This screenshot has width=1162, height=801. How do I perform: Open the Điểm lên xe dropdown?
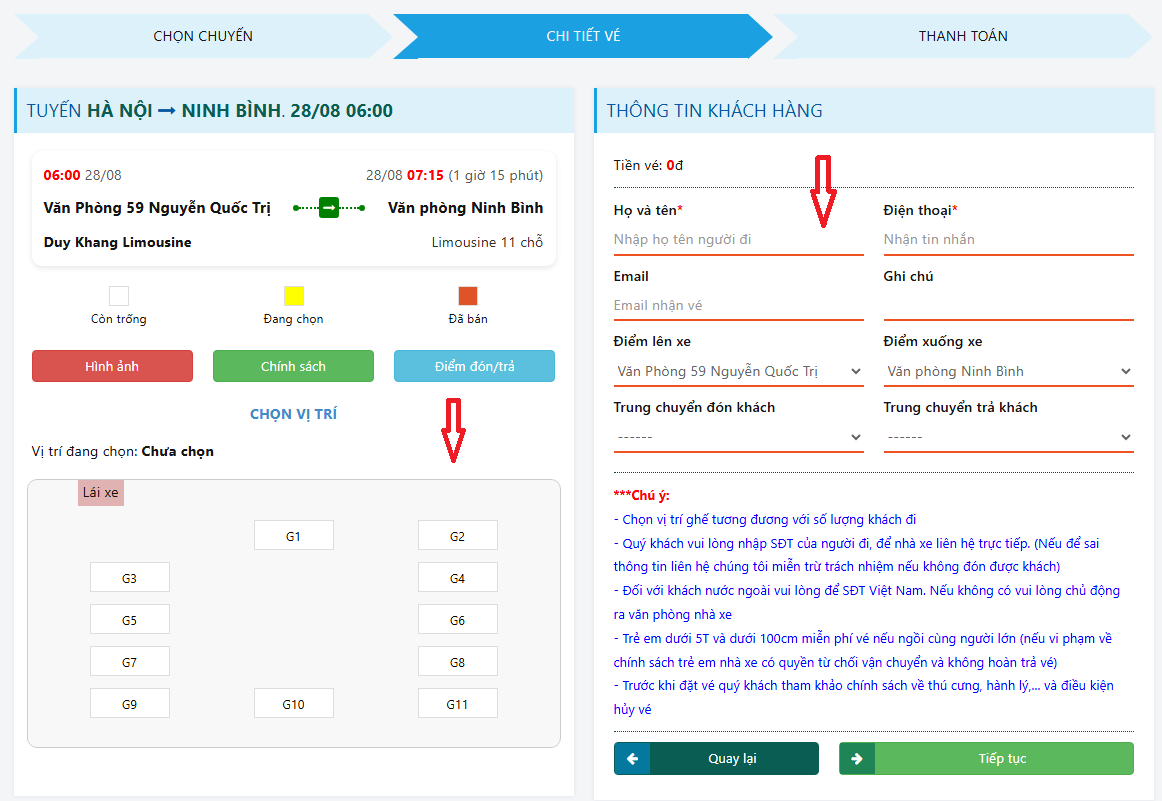coord(738,371)
